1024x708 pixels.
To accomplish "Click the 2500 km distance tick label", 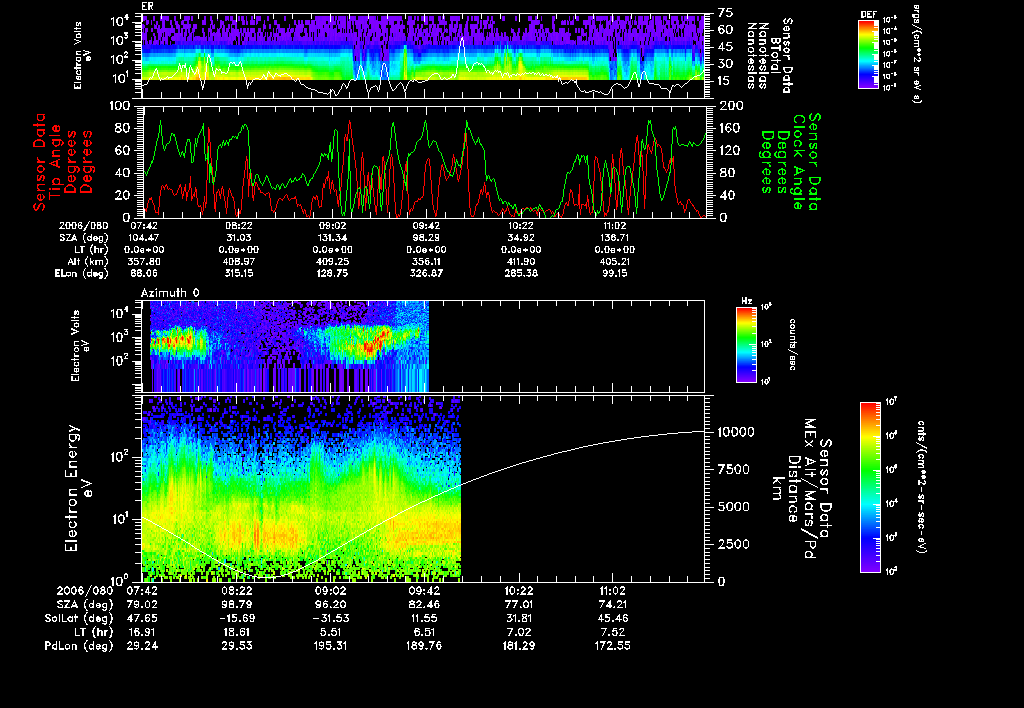I will click(x=734, y=545).
